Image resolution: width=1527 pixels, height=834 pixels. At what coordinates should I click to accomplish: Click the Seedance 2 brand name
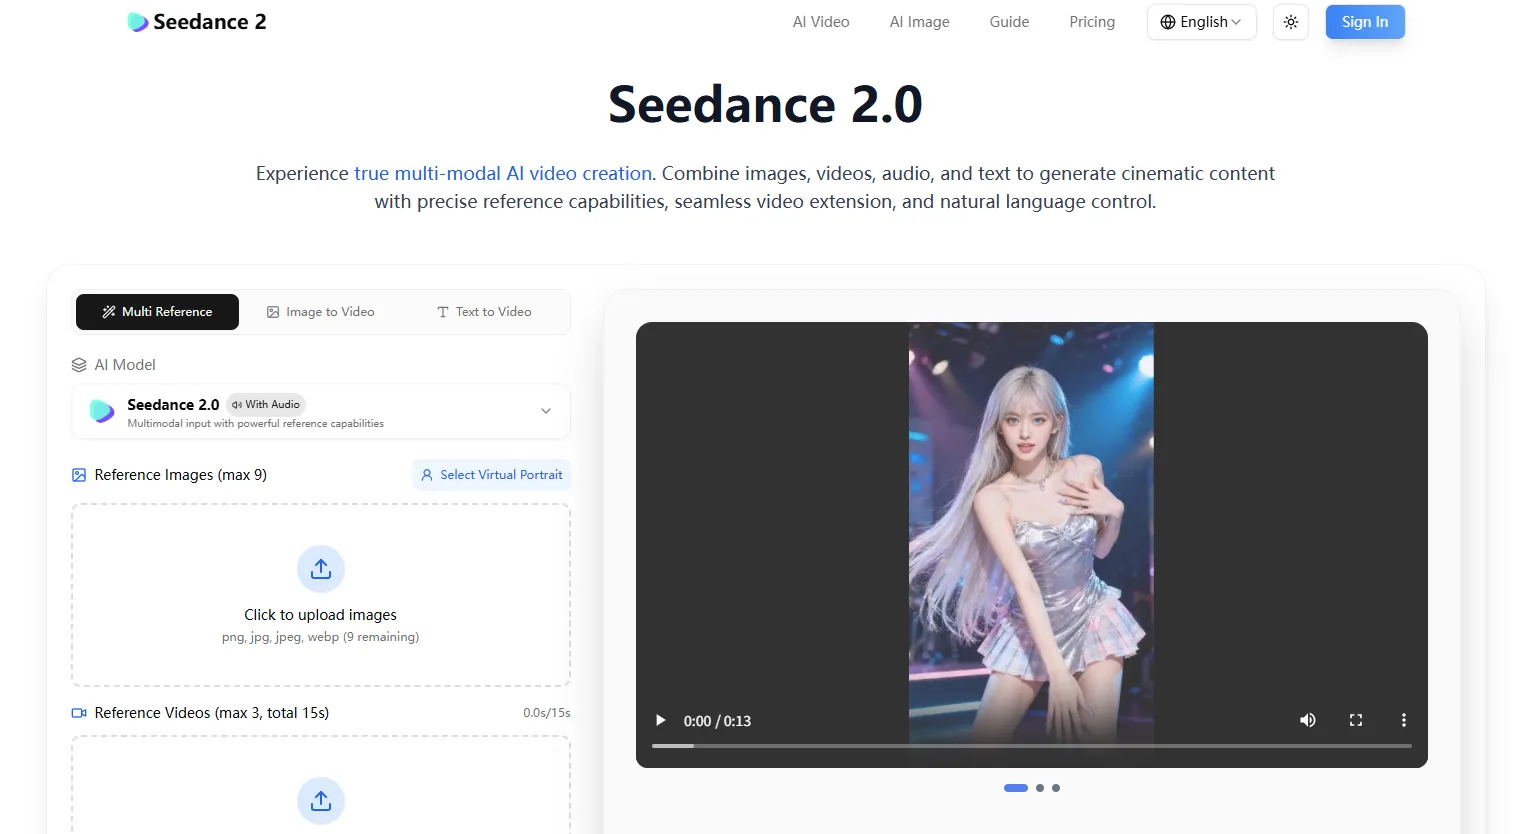210,22
